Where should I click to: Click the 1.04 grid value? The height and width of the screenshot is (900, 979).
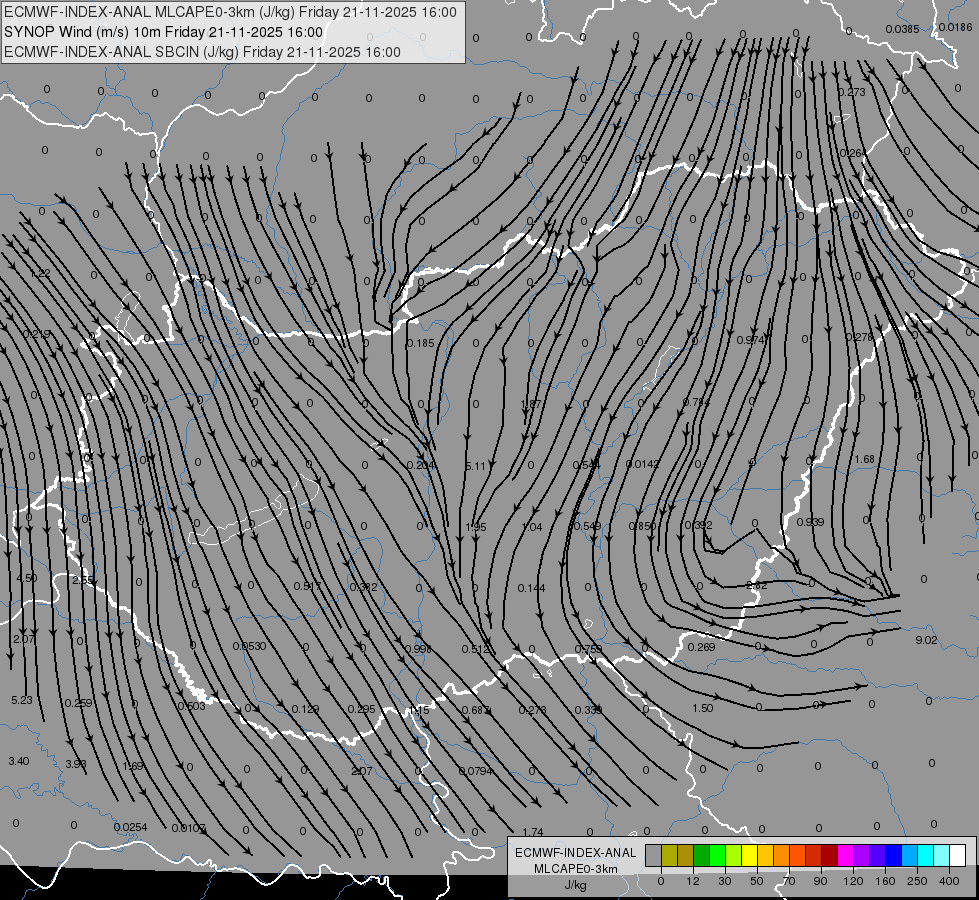tap(532, 527)
